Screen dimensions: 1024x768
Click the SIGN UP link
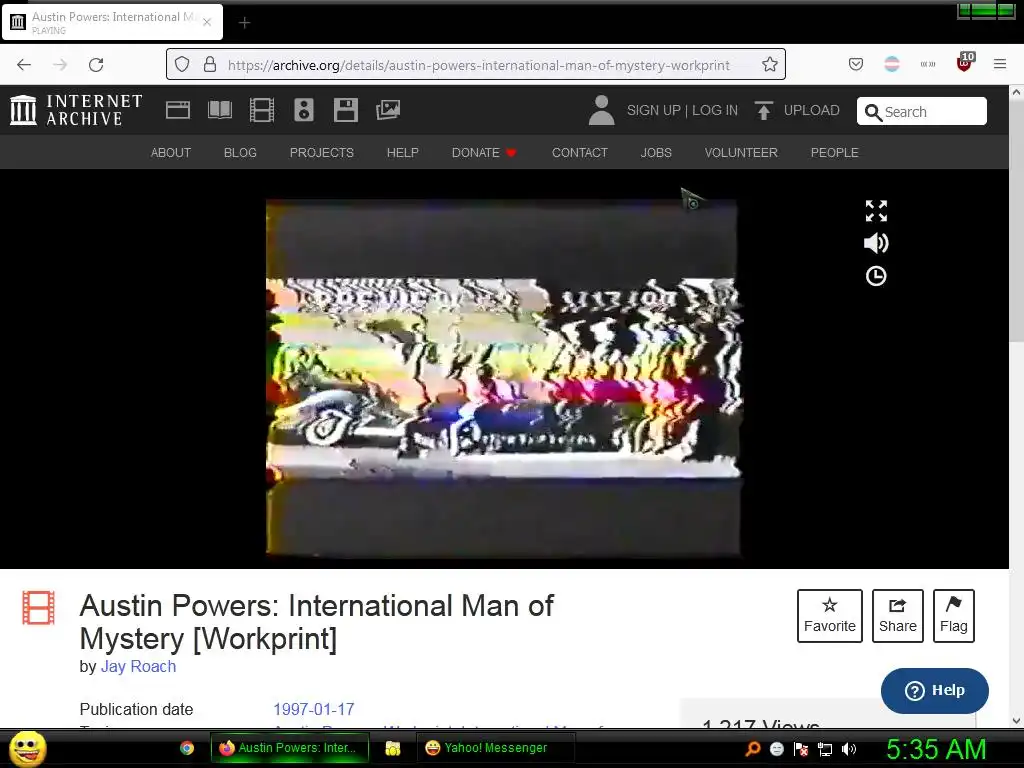[x=654, y=110]
